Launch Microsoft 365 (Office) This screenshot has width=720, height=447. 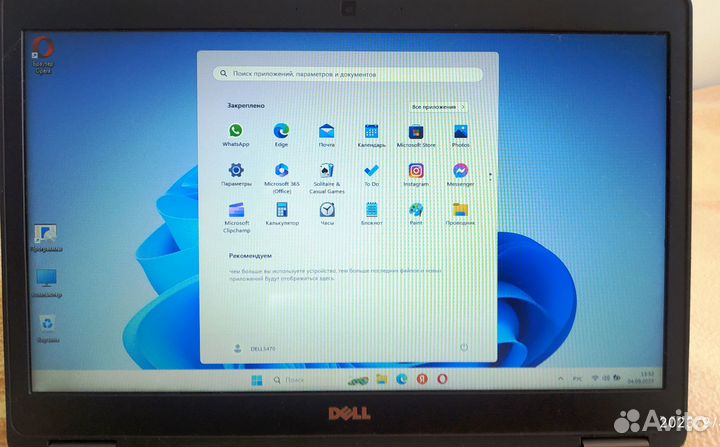click(x=281, y=178)
